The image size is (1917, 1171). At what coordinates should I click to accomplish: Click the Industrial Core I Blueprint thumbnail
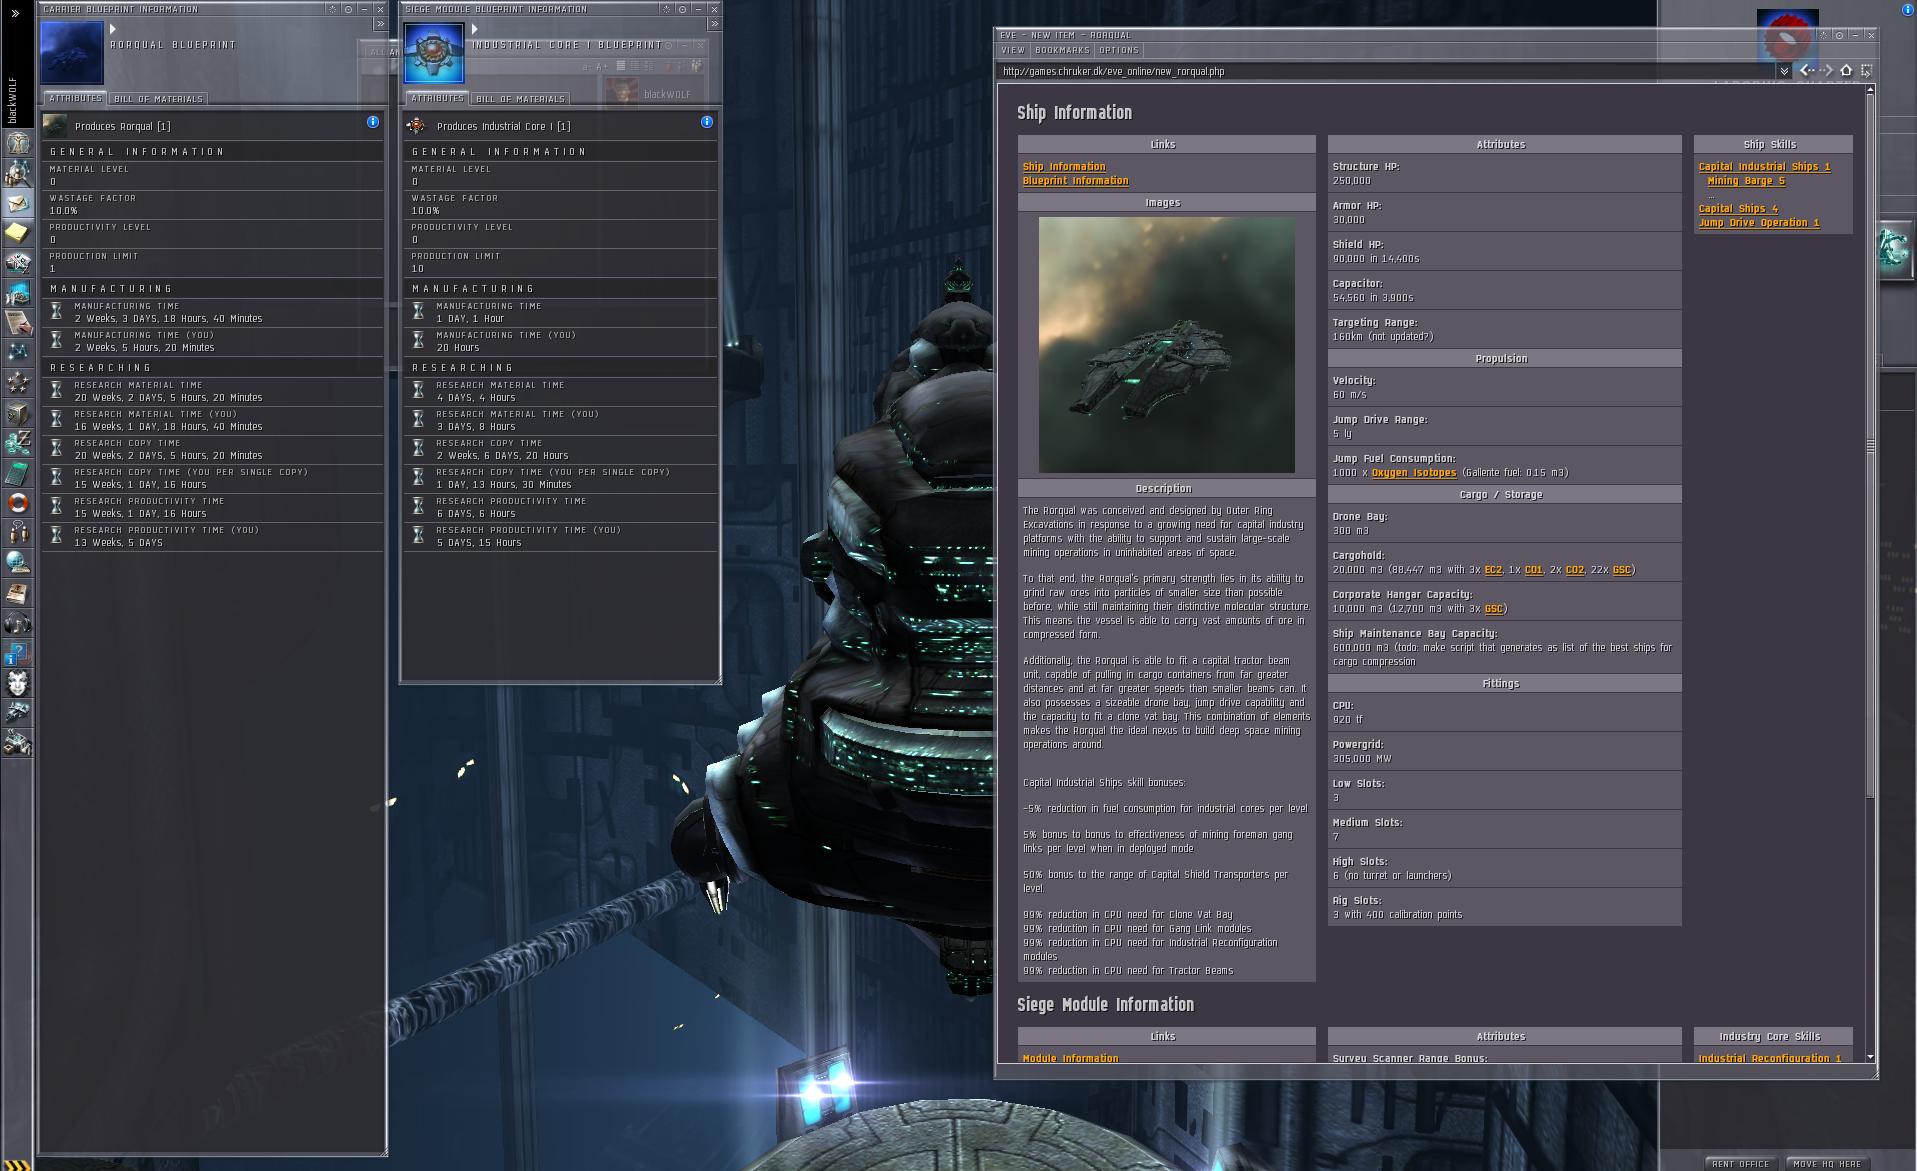pyautogui.click(x=434, y=52)
